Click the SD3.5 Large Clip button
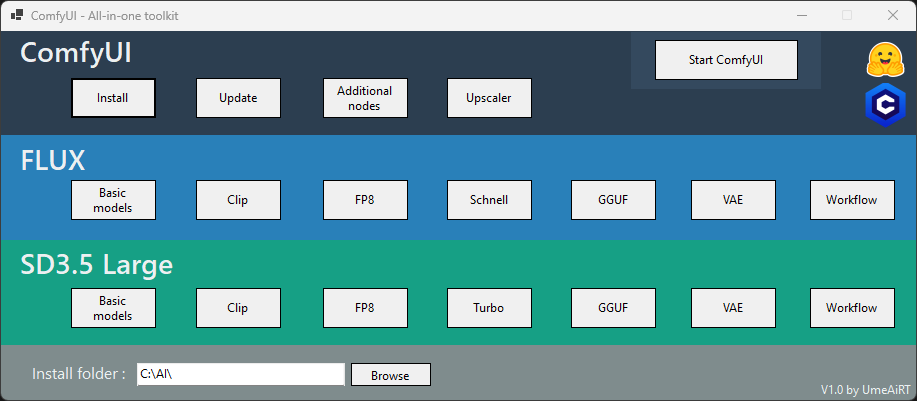Image resolution: width=917 pixels, height=401 pixels. [238, 308]
